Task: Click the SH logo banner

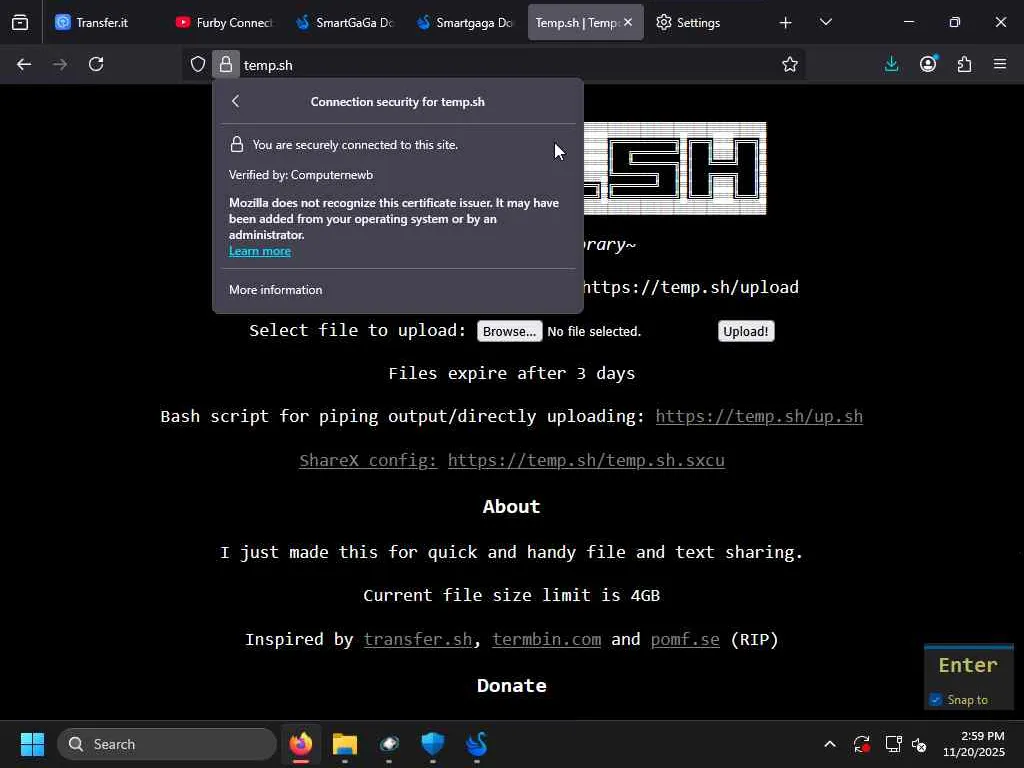Action: (x=675, y=168)
